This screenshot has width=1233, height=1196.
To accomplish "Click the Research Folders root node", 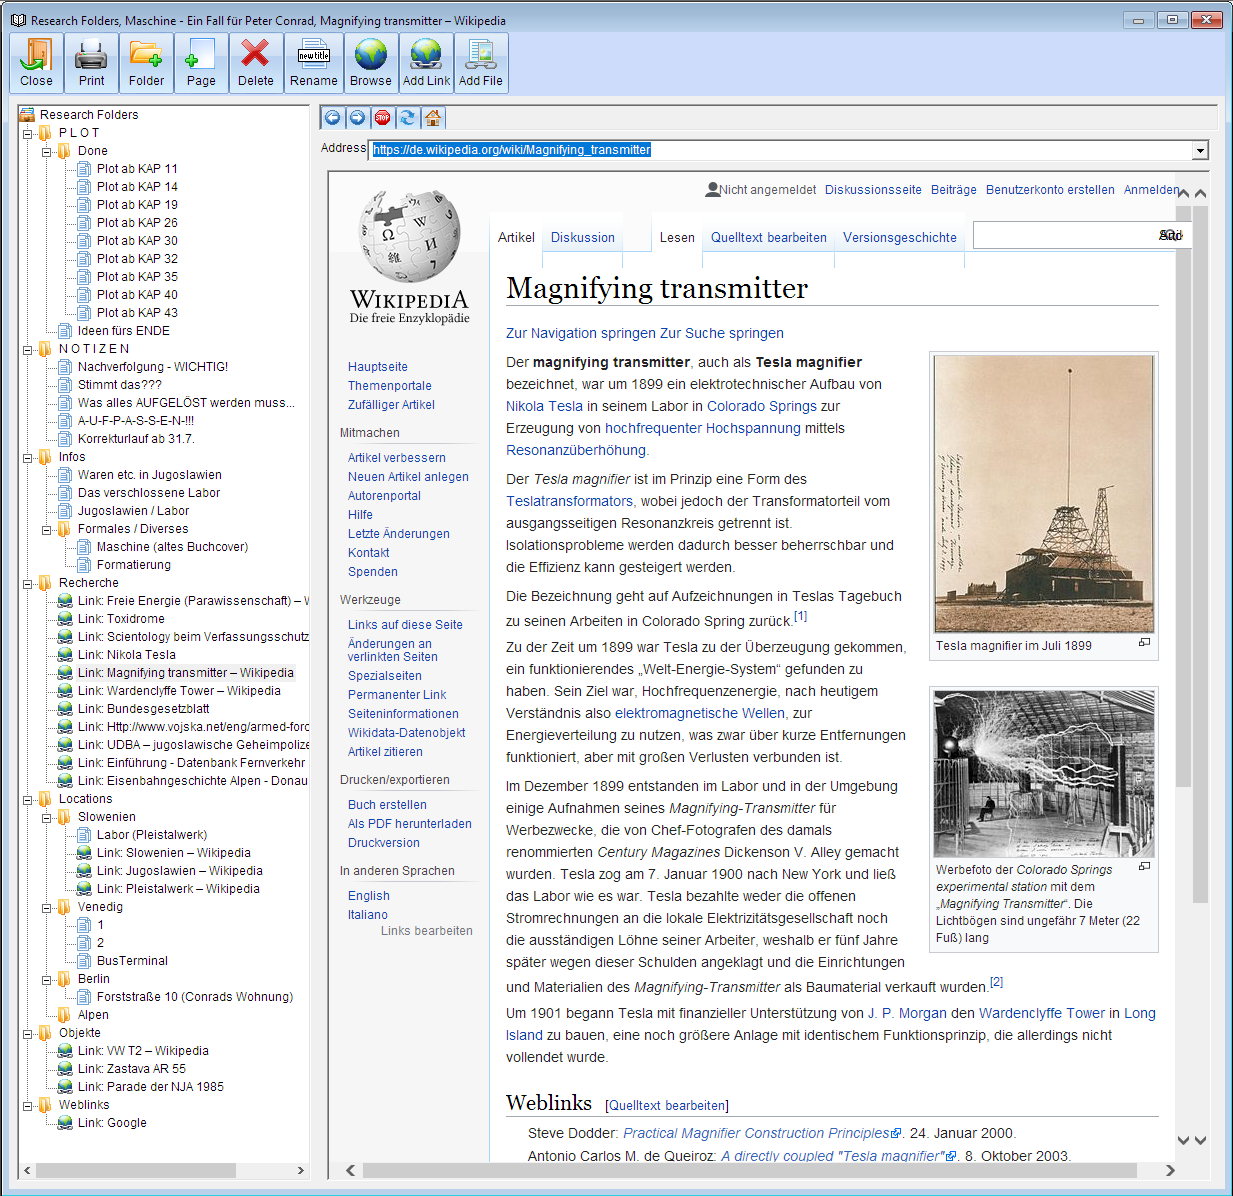I will [x=89, y=115].
